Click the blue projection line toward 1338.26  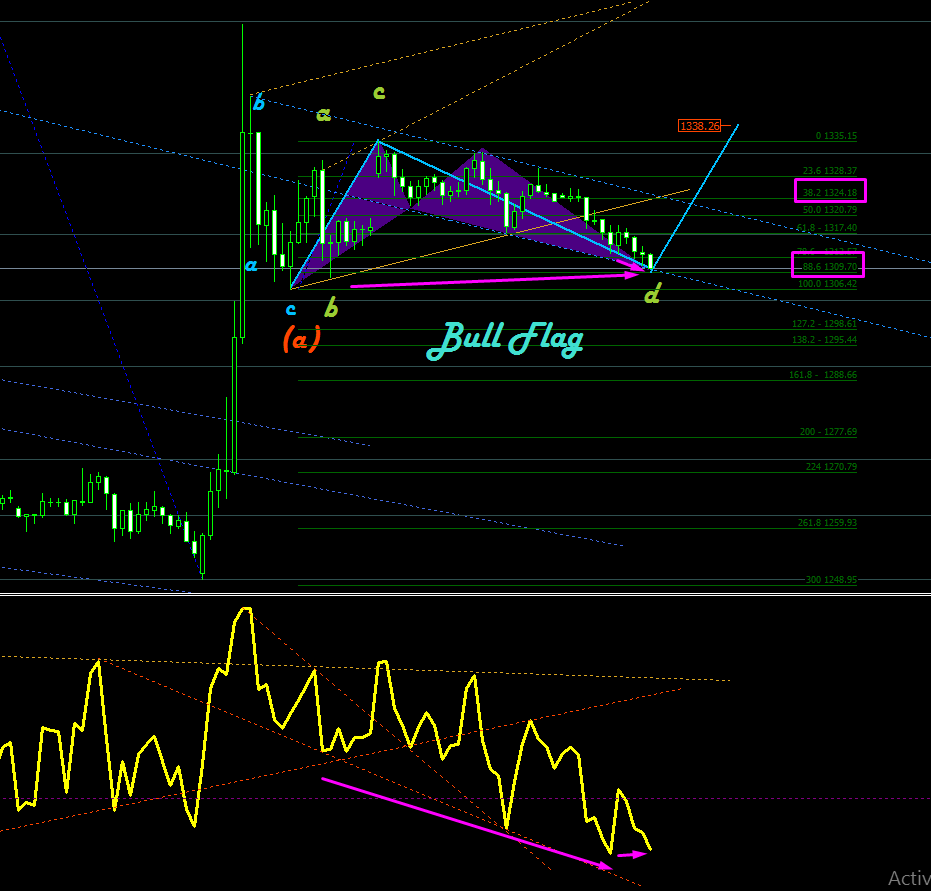tap(695, 197)
